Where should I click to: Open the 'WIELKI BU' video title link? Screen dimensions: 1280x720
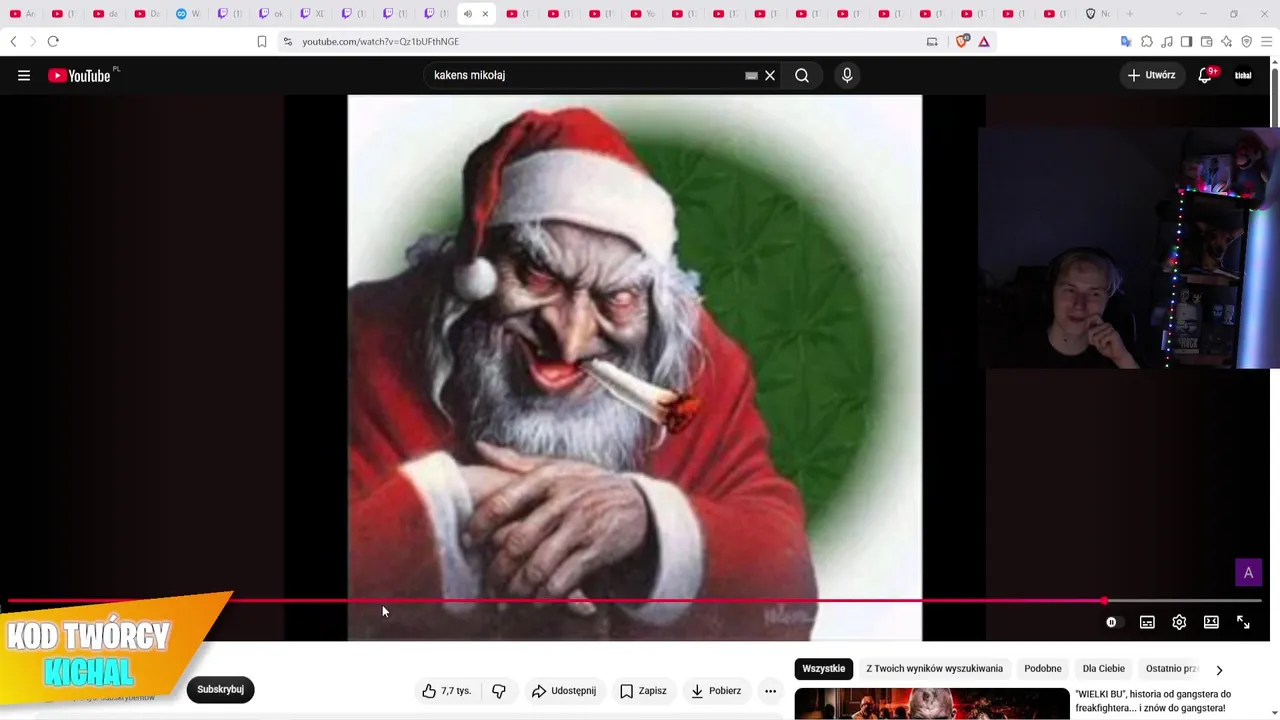pyautogui.click(x=1153, y=701)
